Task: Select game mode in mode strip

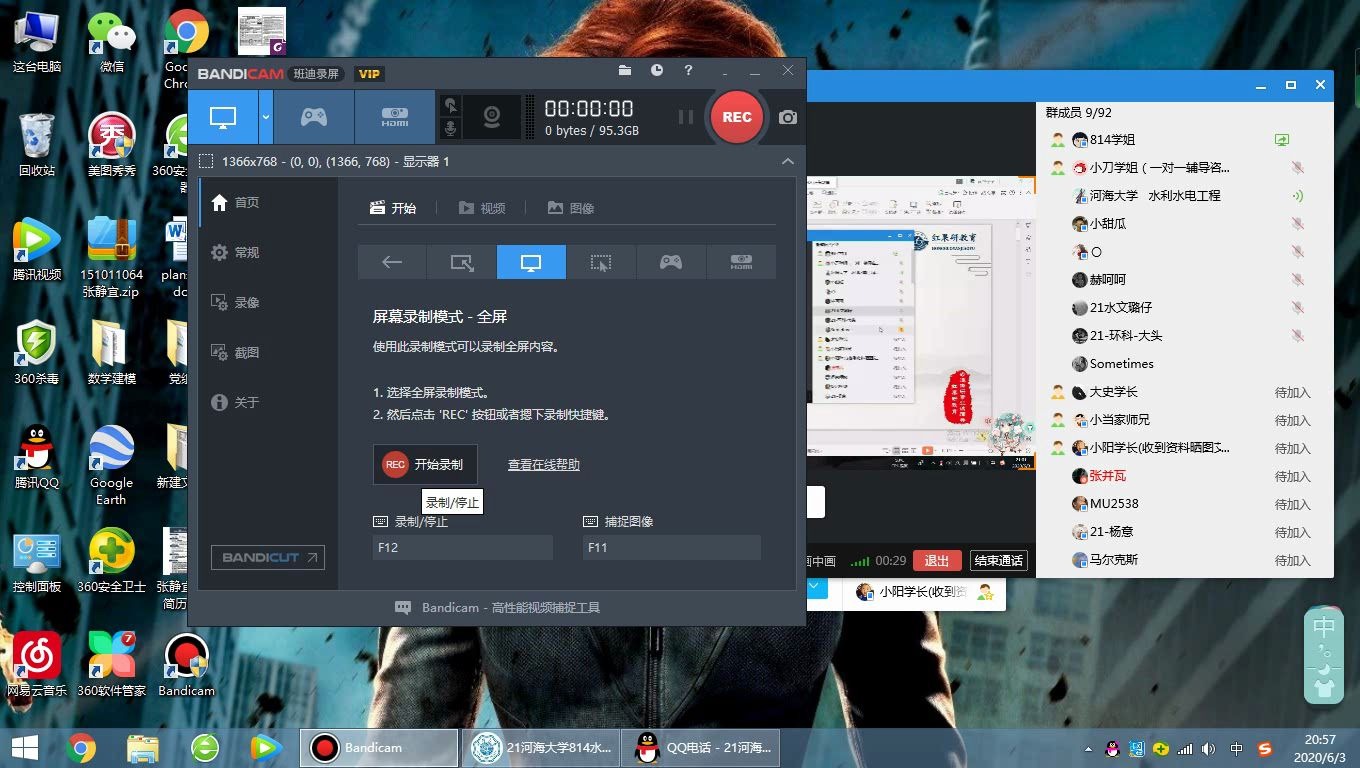Action: coord(671,262)
